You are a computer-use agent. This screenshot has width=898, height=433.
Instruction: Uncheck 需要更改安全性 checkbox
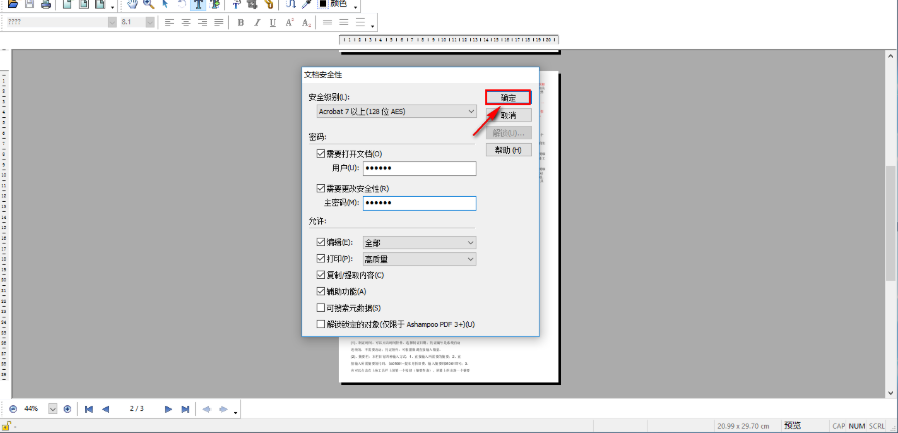click(321, 188)
